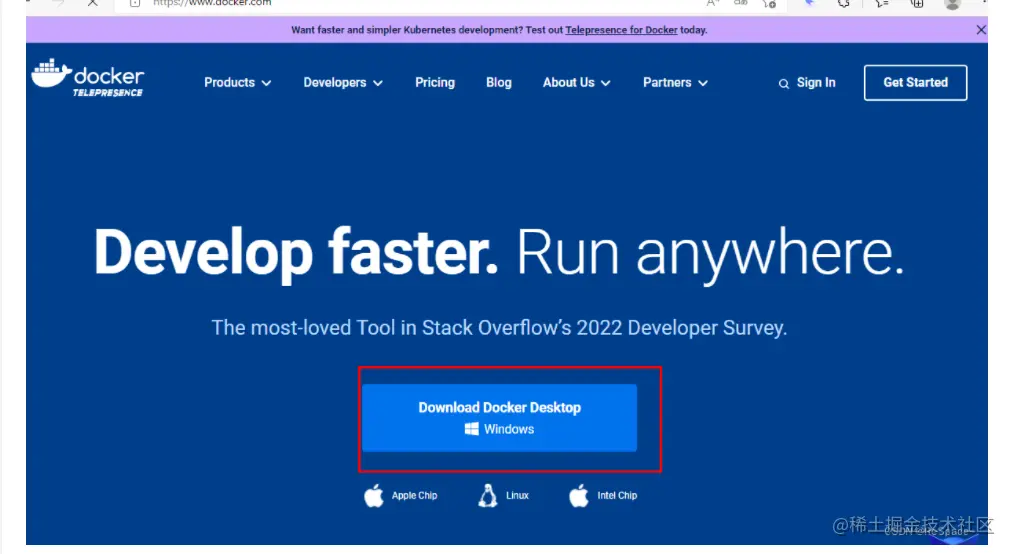
Task: Expand the Products menu
Action: (238, 83)
